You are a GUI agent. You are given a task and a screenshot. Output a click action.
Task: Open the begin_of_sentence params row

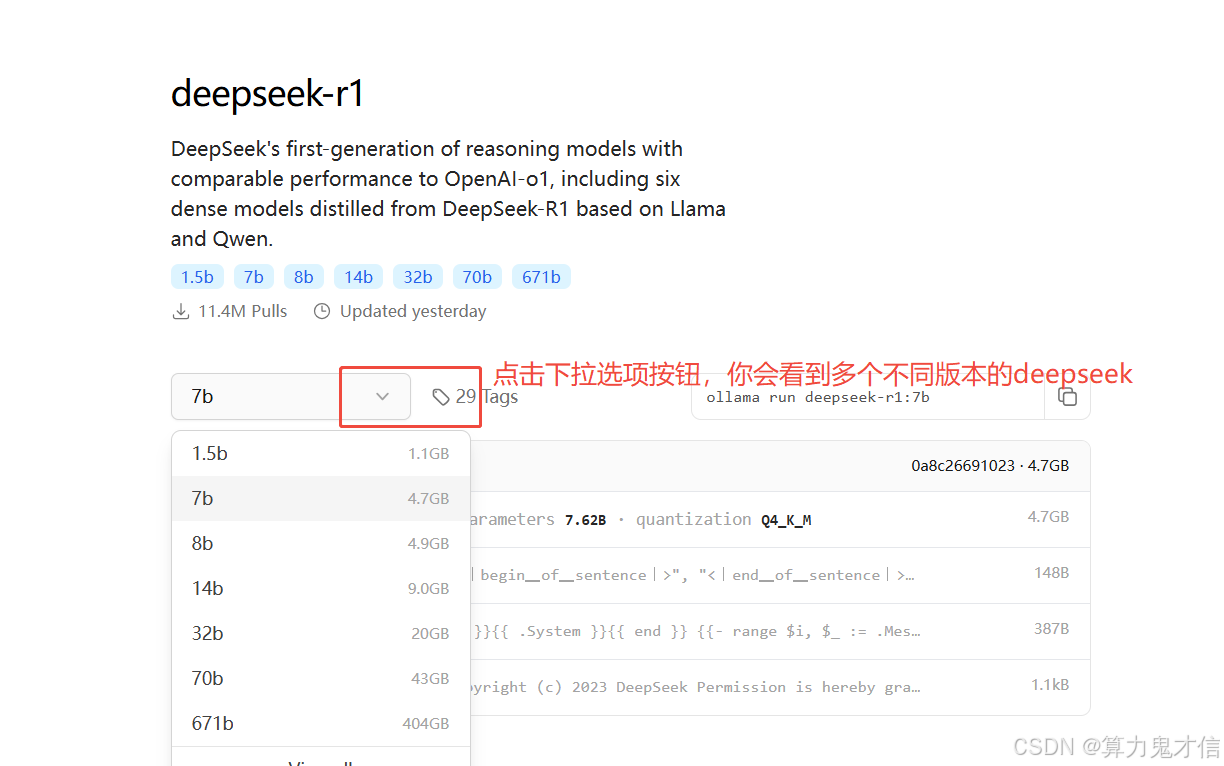point(780,575)
